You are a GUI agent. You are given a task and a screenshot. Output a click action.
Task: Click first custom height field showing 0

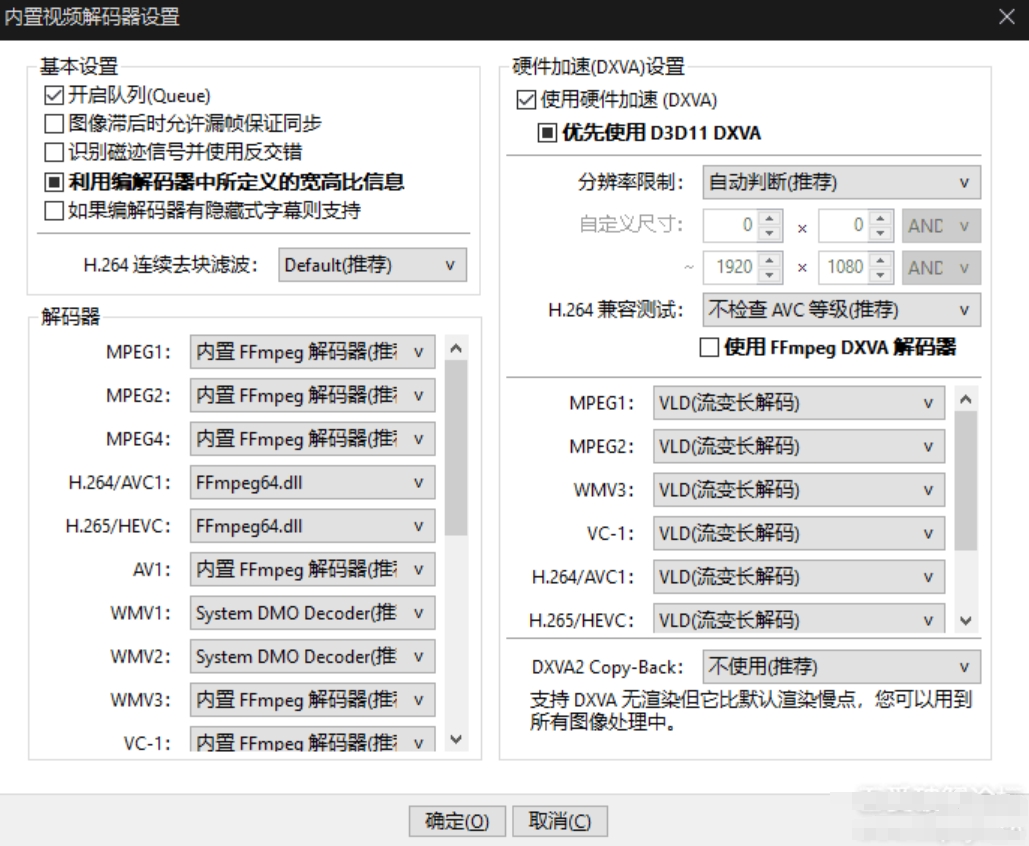click(843, 226)
